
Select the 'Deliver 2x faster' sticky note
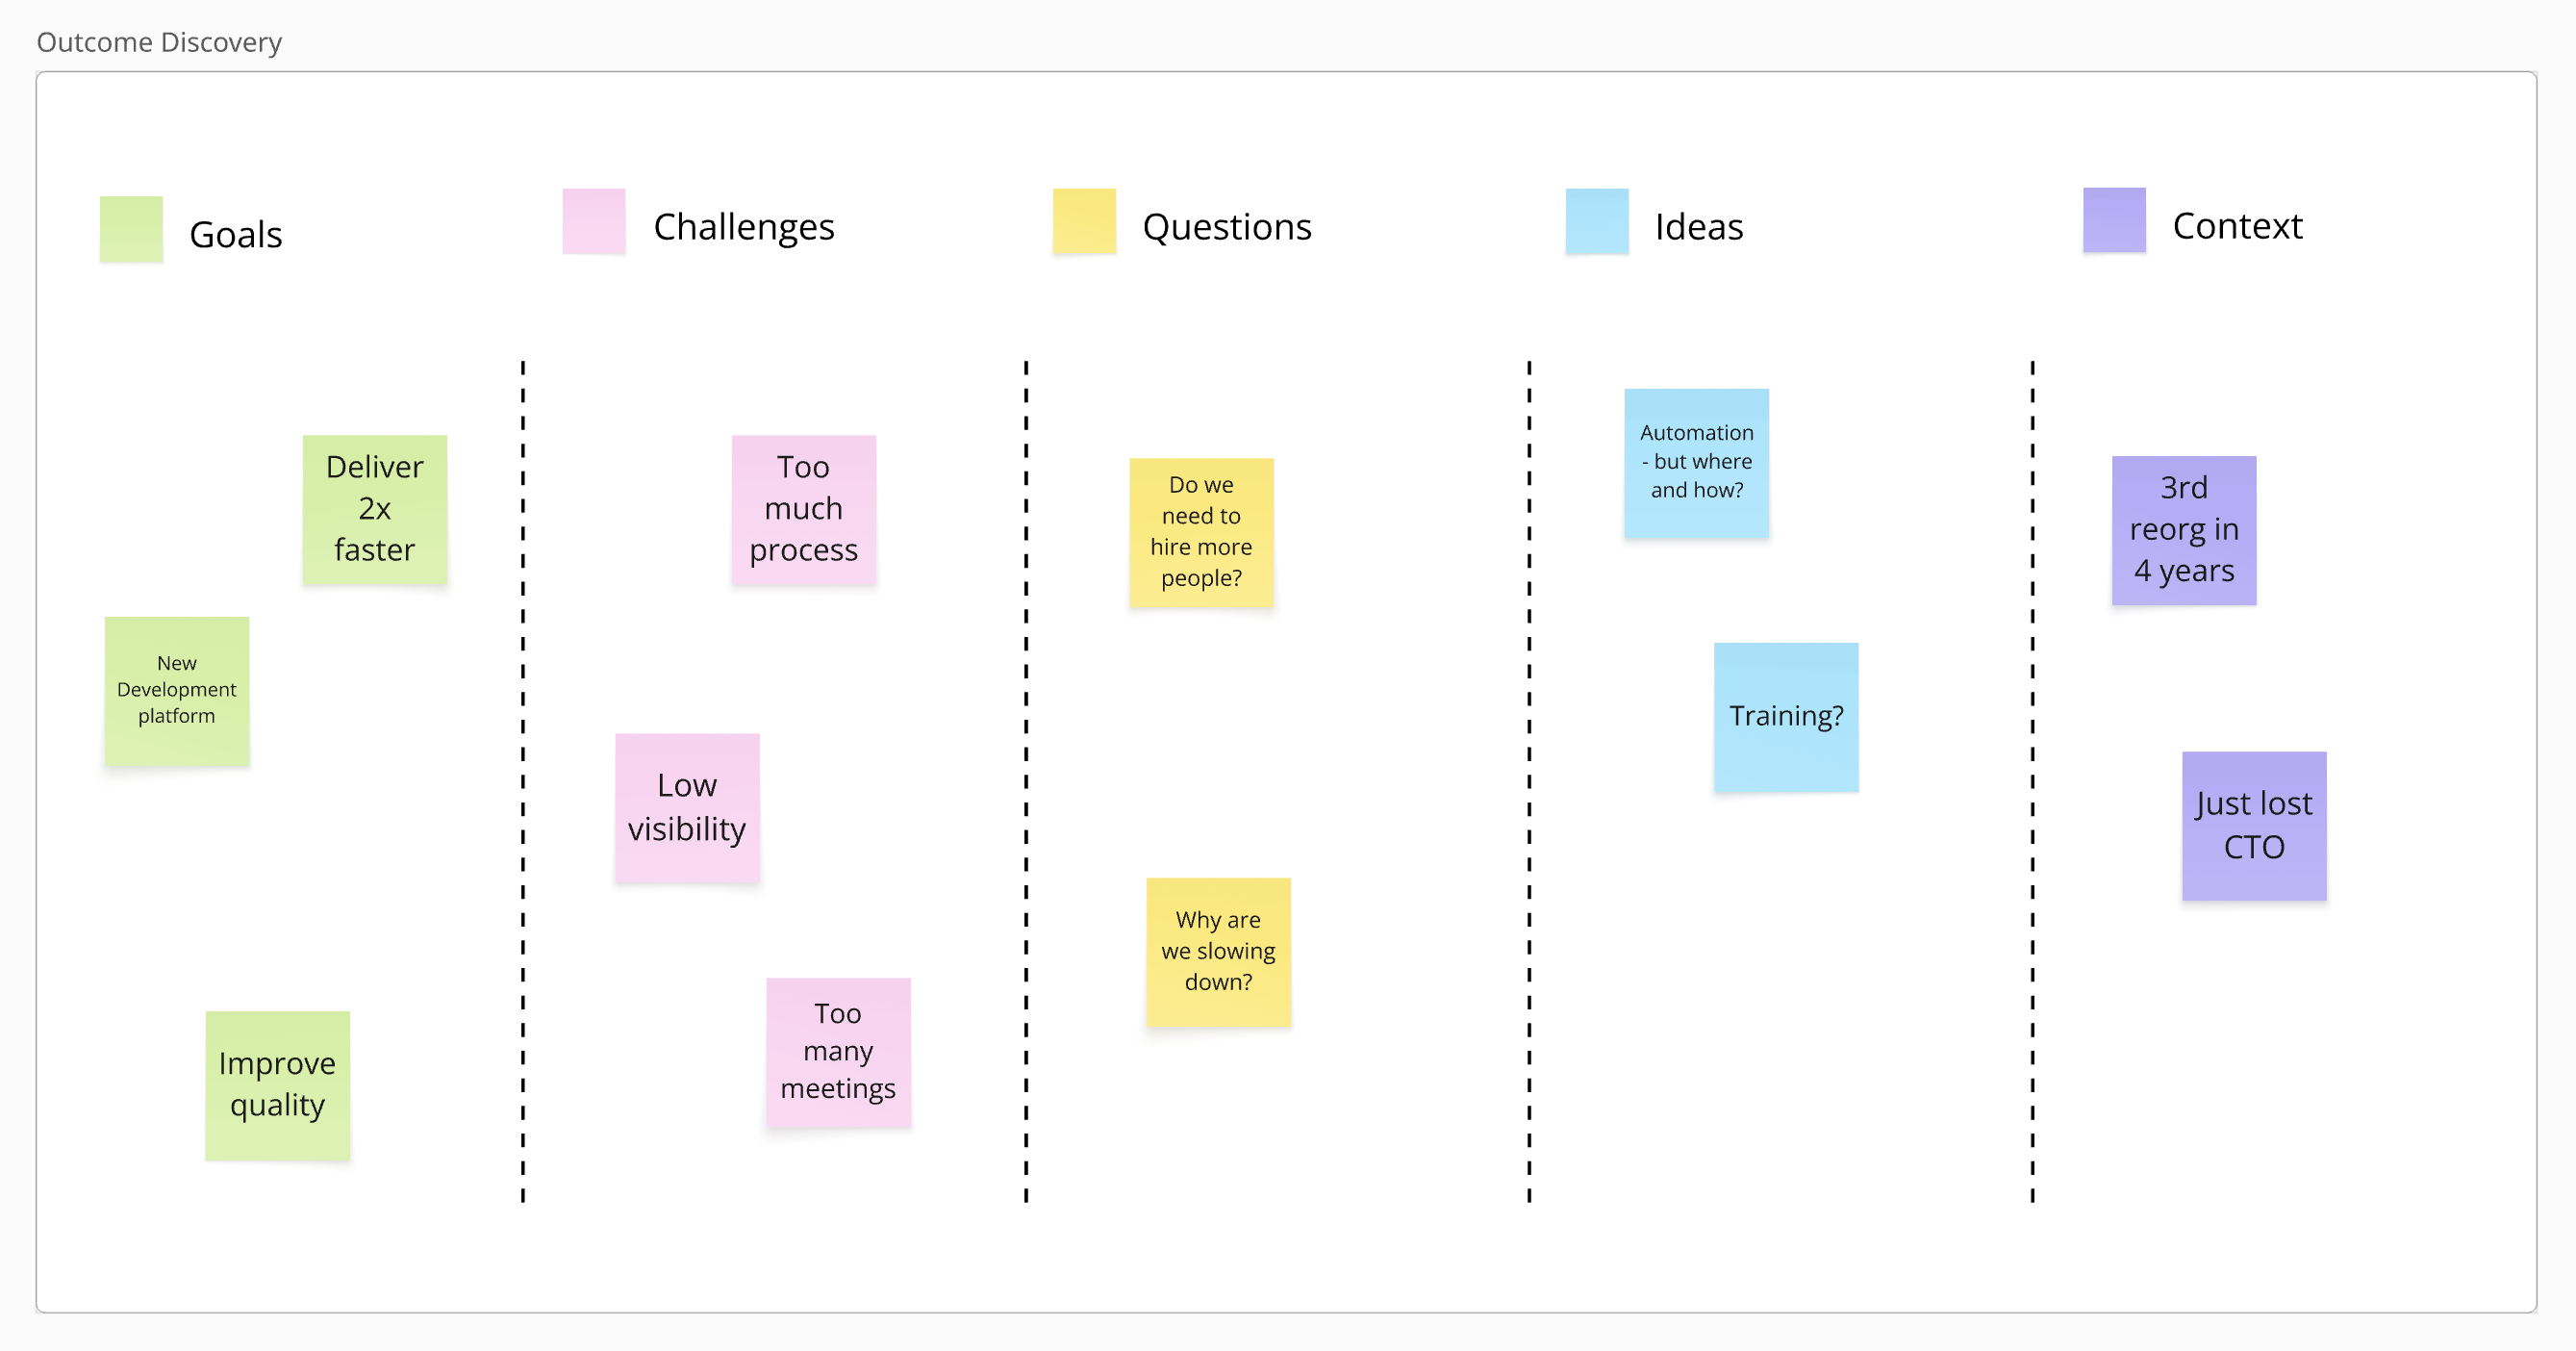pos(375,509)
